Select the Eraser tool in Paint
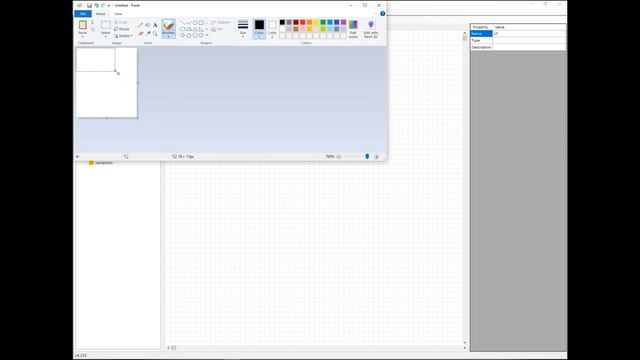The width and height of the screenshot is (640, 360). click(141, 34)
